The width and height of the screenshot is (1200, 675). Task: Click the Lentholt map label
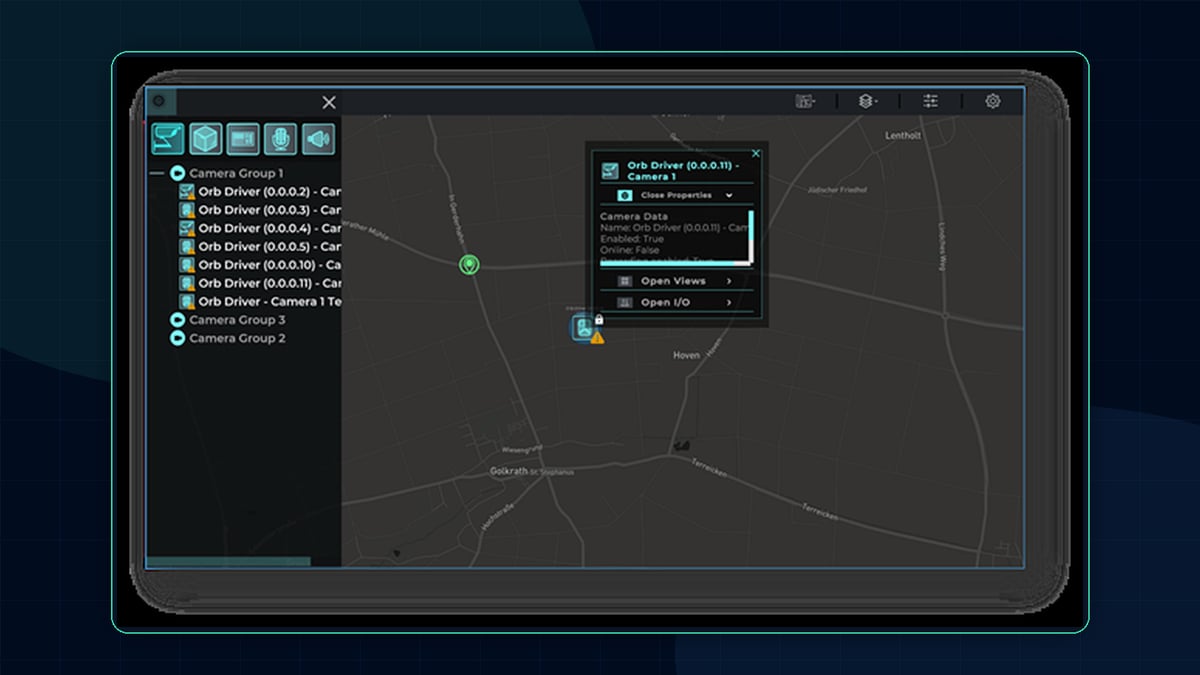point(903,135)
